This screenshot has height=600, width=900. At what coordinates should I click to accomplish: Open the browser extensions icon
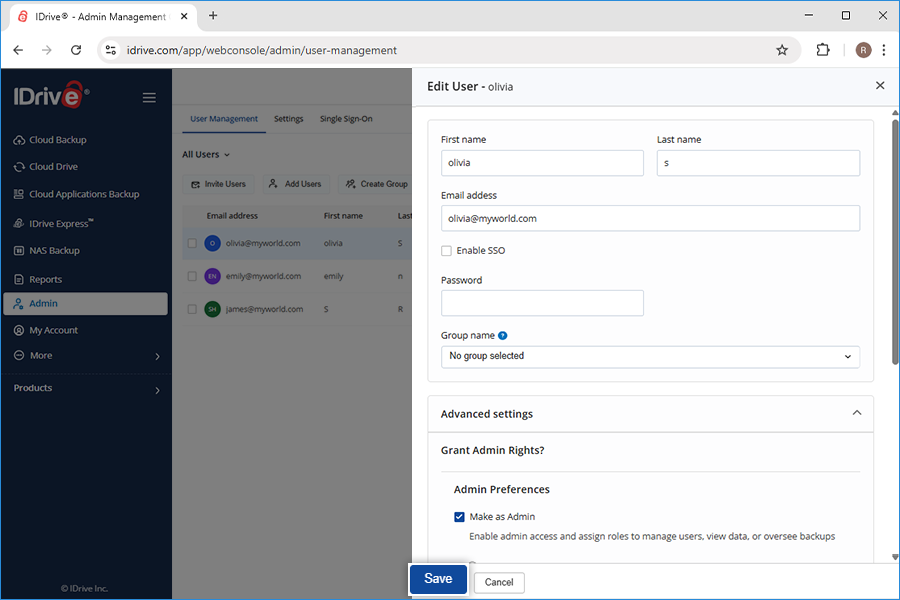tap(823, 50)
